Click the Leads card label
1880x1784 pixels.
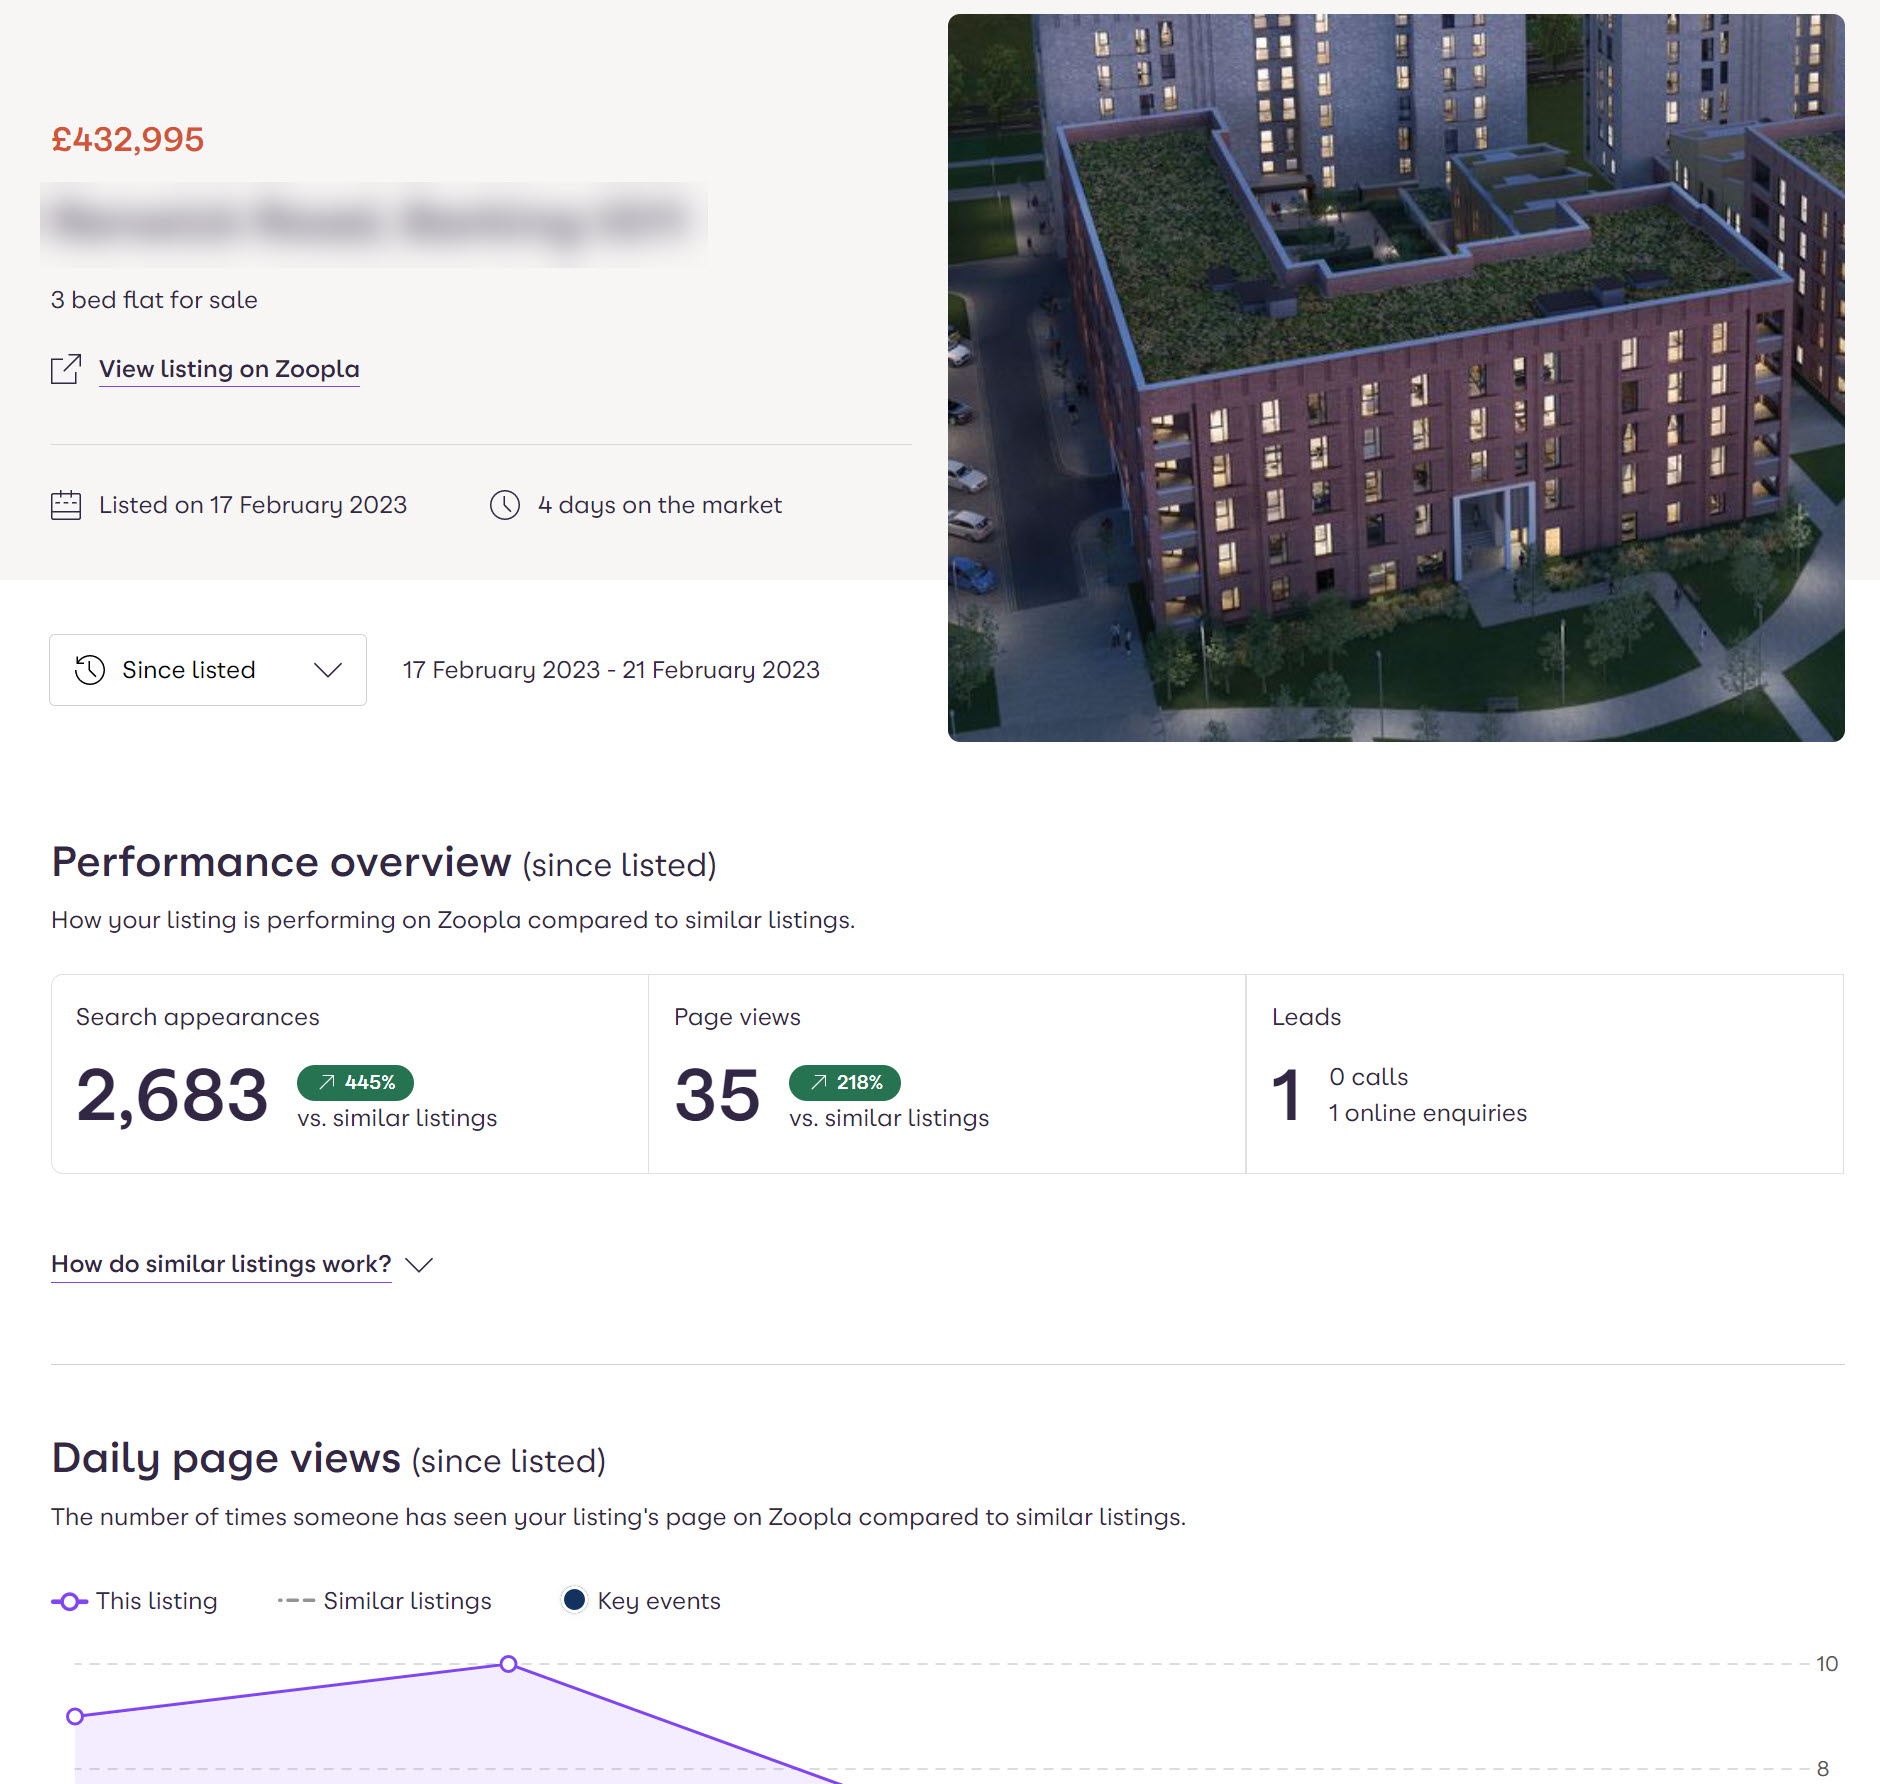(1306, 1017)
